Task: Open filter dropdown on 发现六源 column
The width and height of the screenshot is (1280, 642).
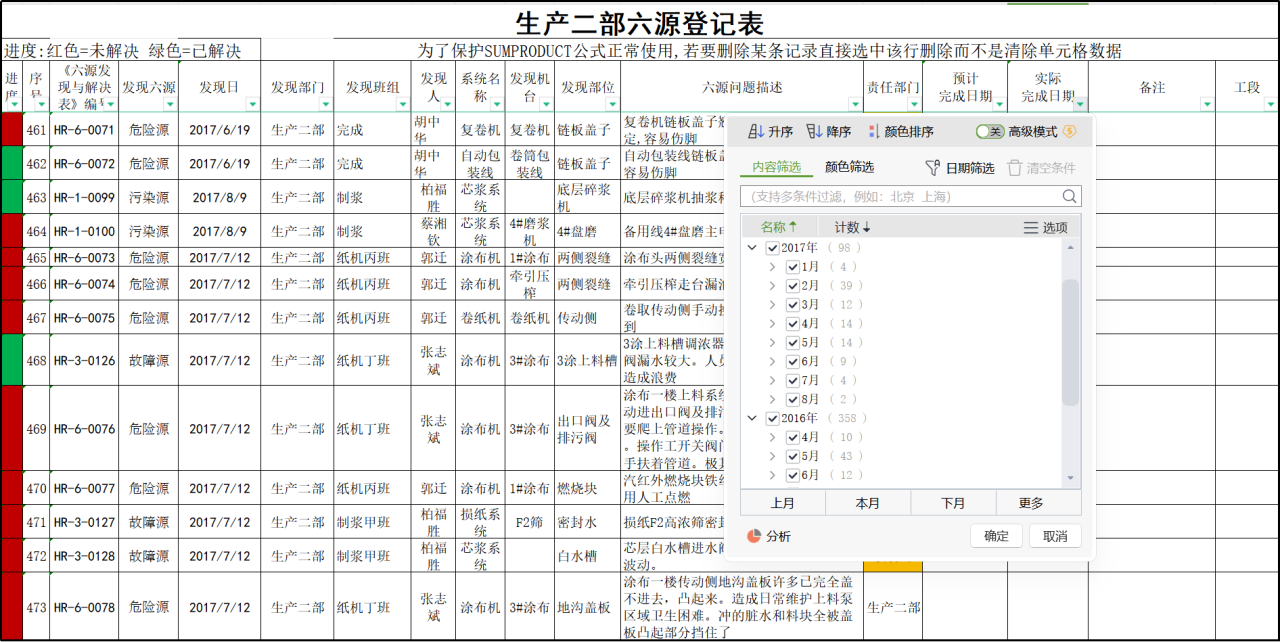Action: coord(170,103)
